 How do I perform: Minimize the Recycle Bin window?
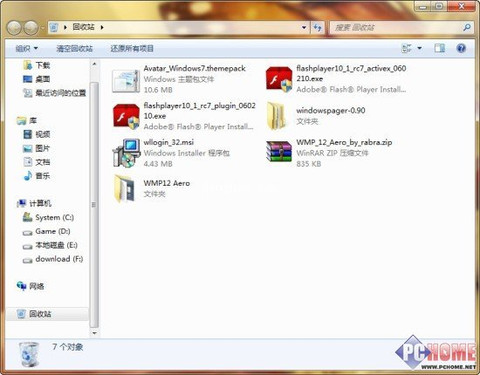pyautogui.click(x=423, y=6)
